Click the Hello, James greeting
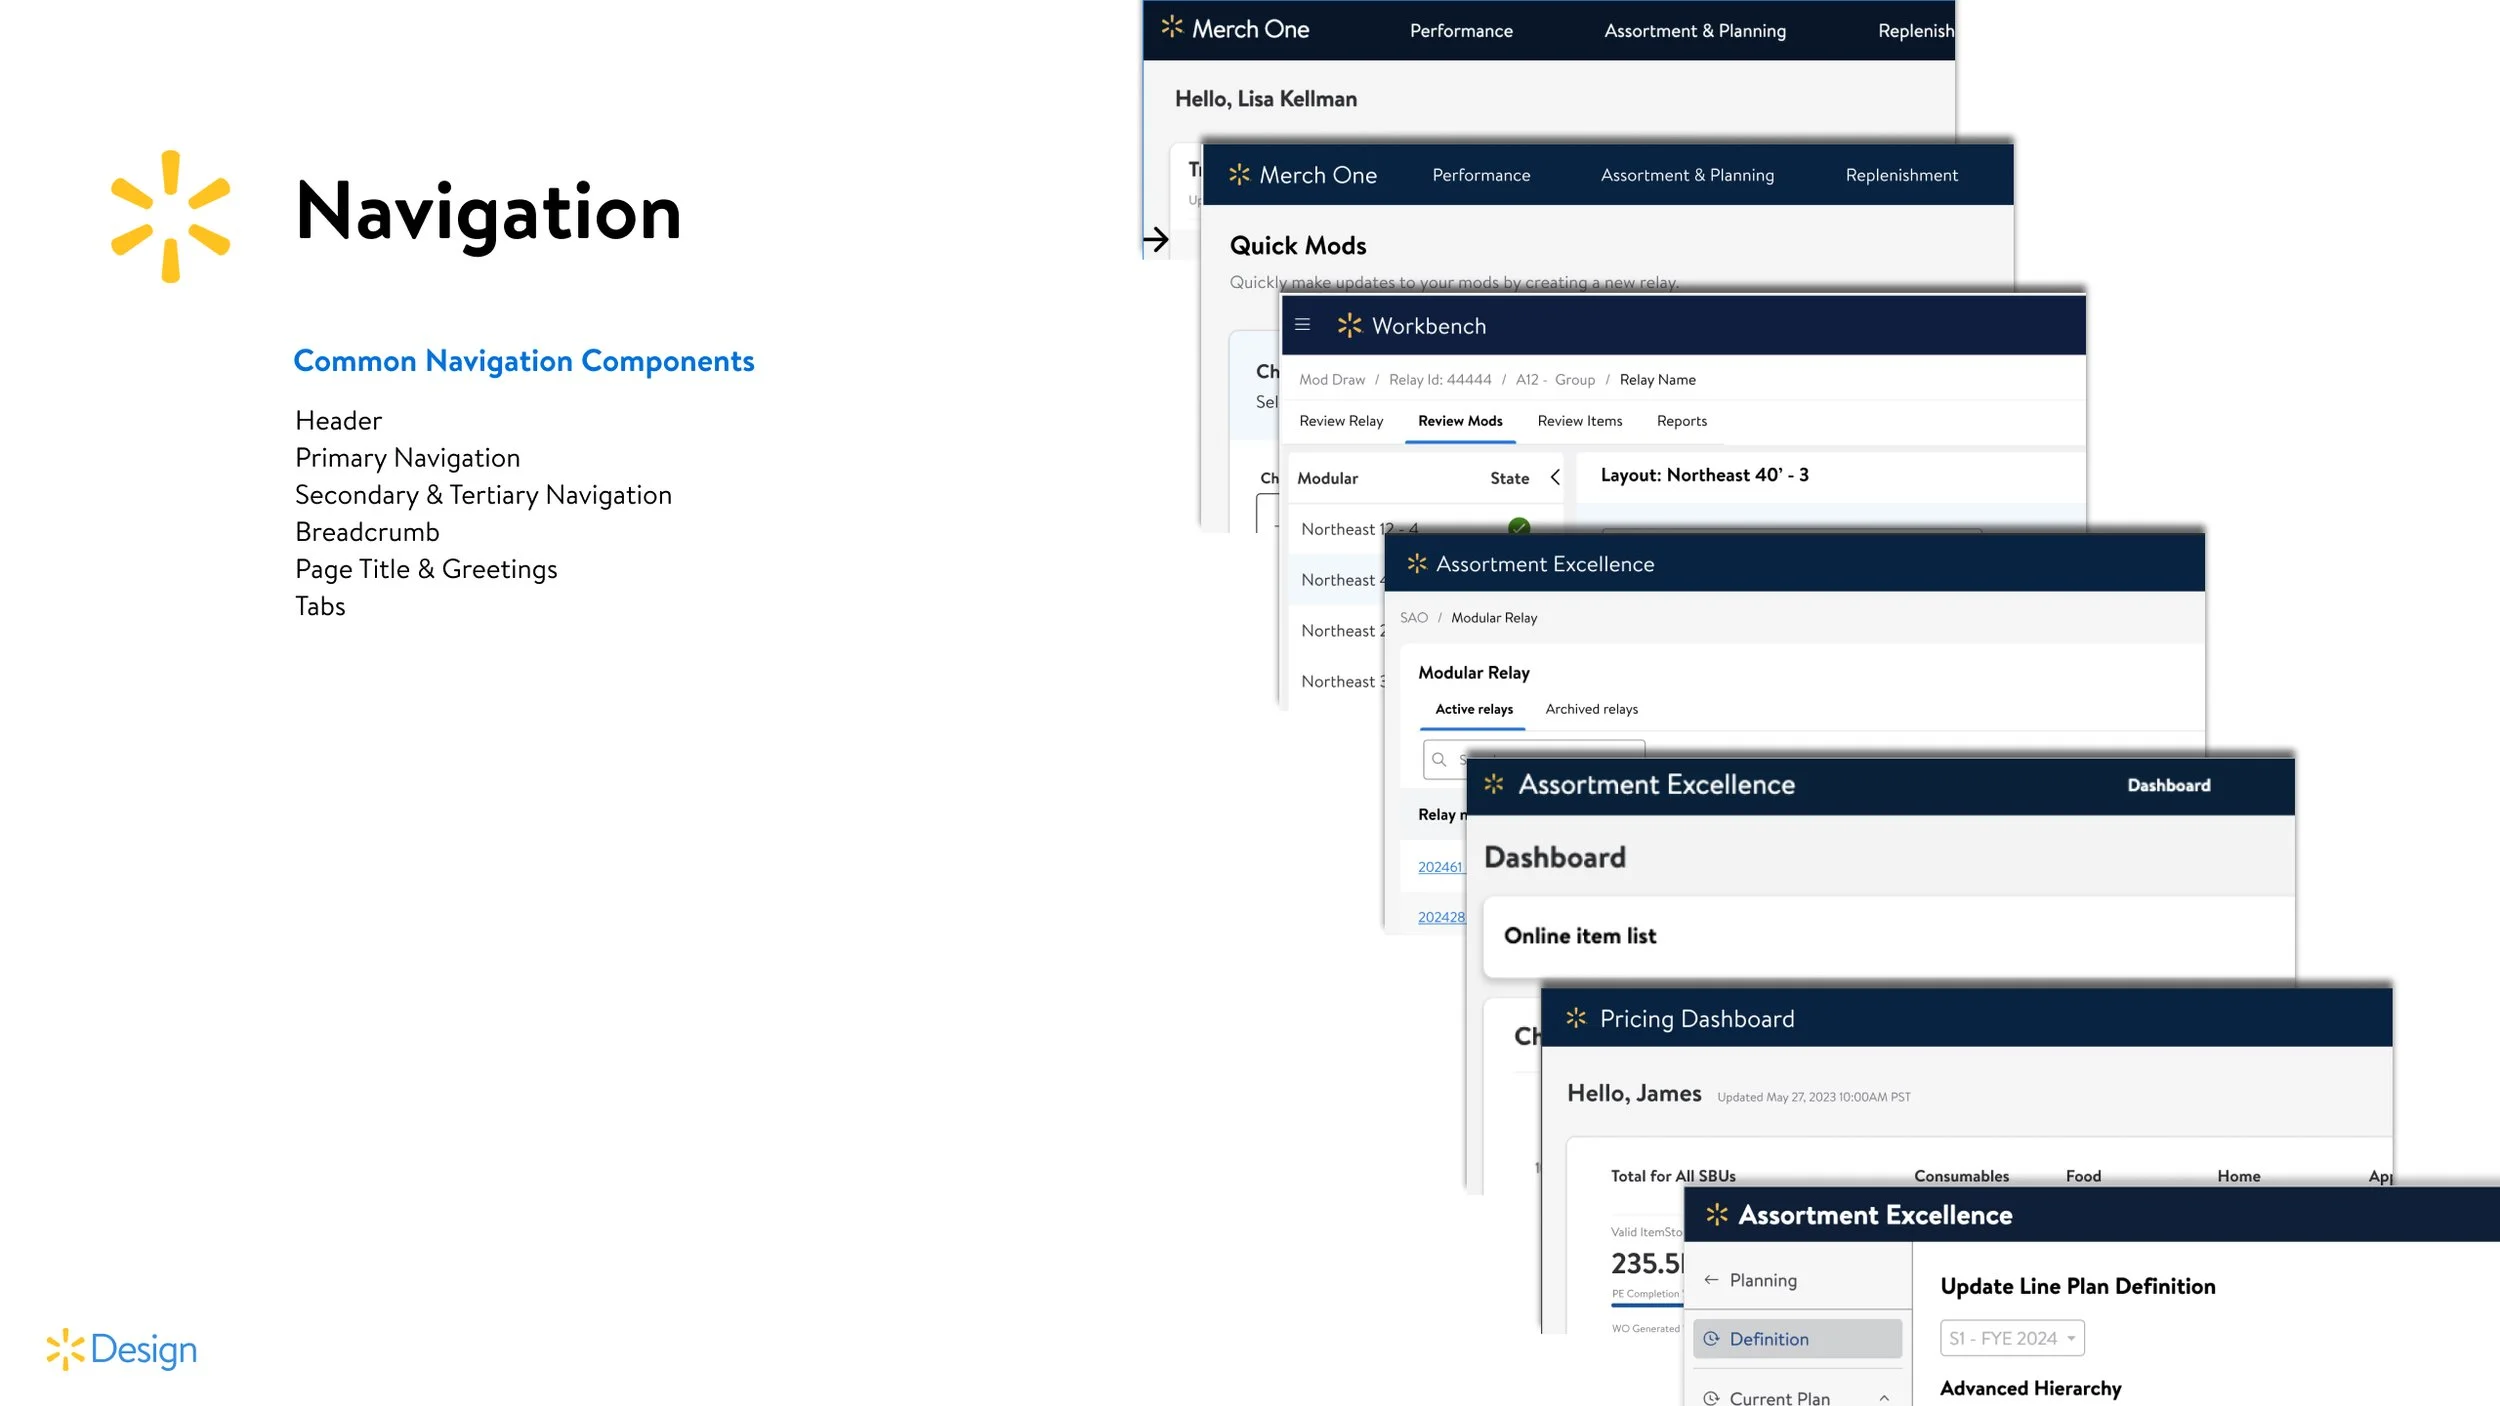2500x1406 pixels. pyautogui.click(x=1634, y=1093)
